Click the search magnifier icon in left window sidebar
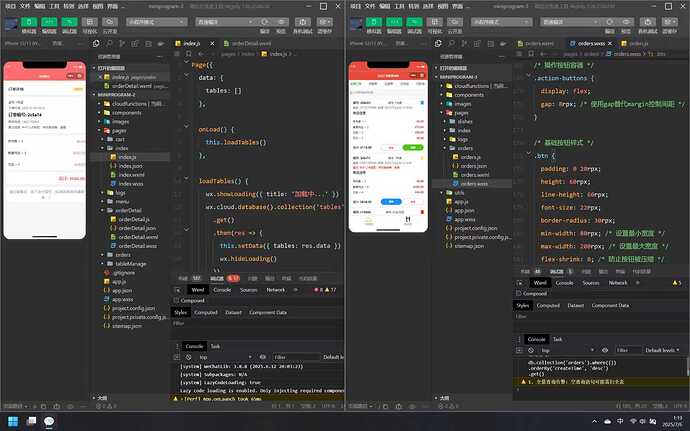The width and height of the screenshot is (690, 431). click(x=109, y=44)
